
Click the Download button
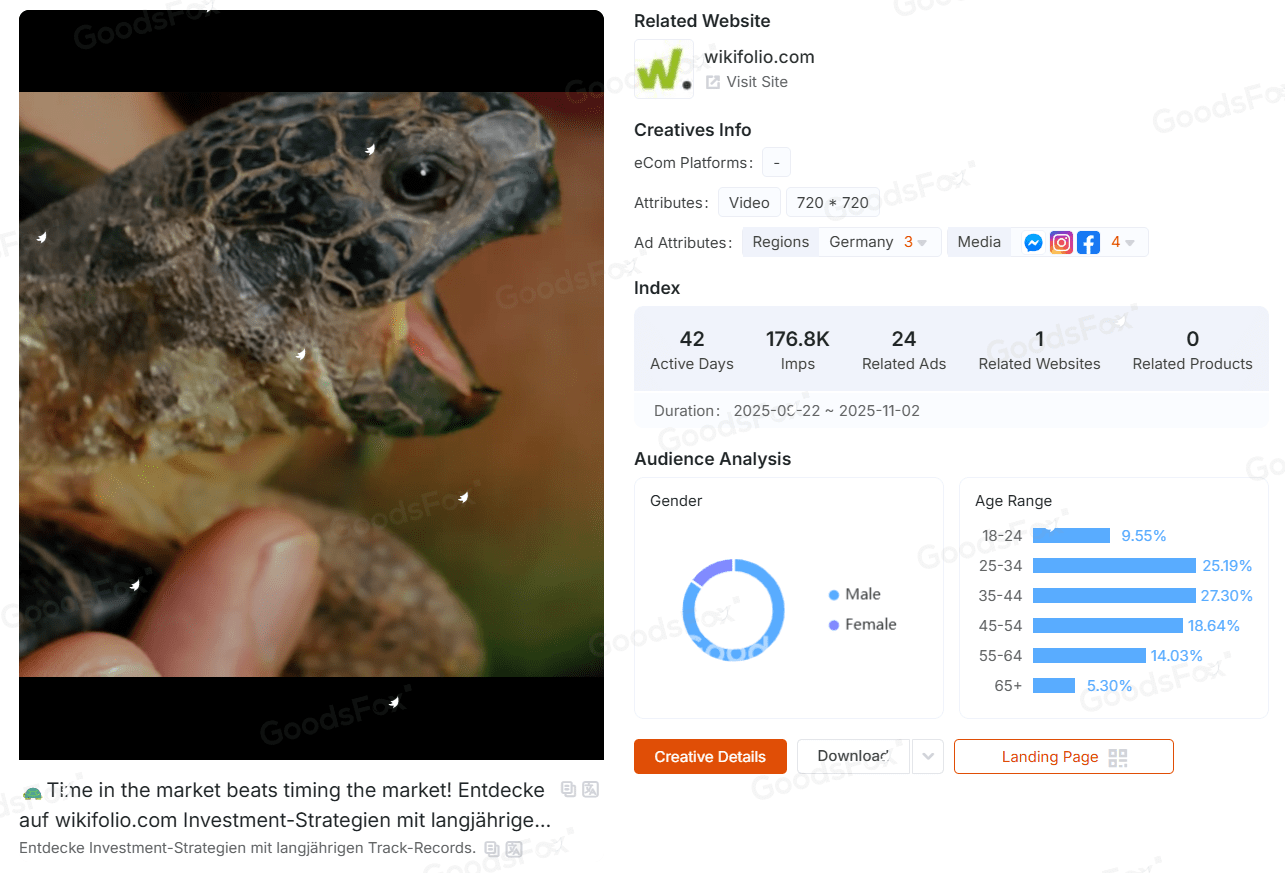853,756
